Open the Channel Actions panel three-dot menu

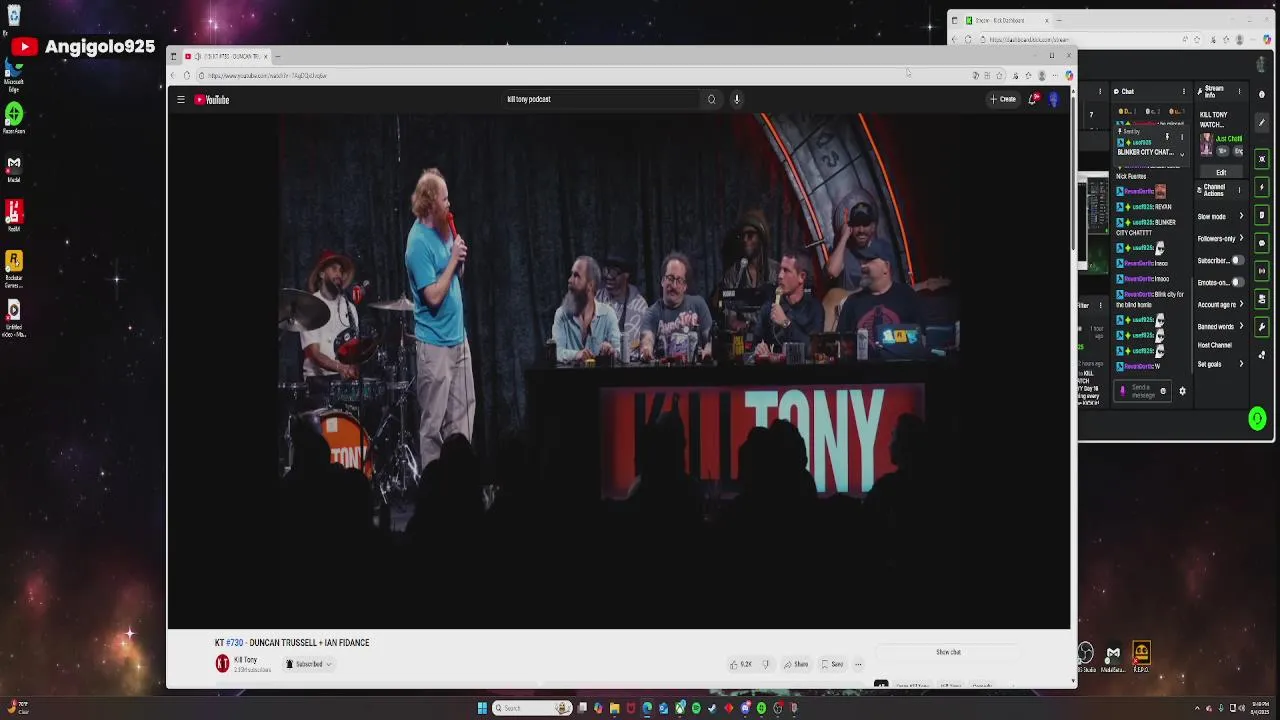coord(1239,190)
